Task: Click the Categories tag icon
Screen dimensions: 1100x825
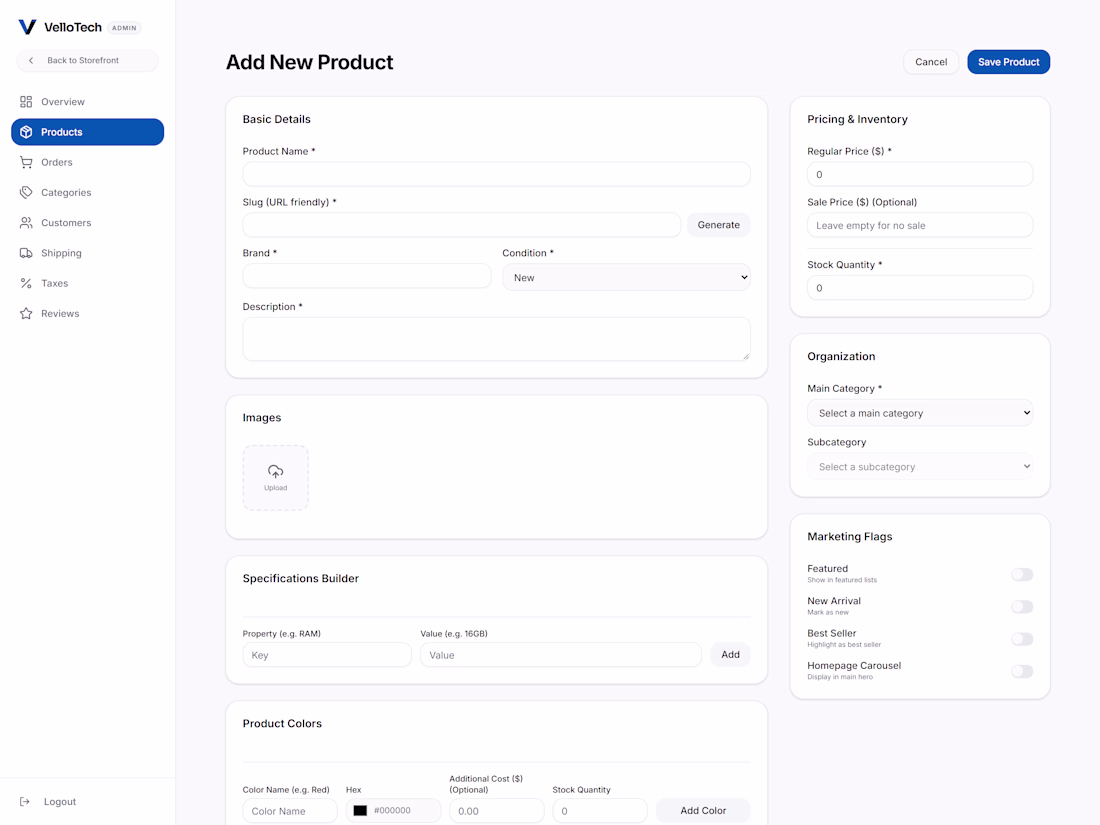Action: [x=26, y=192]
